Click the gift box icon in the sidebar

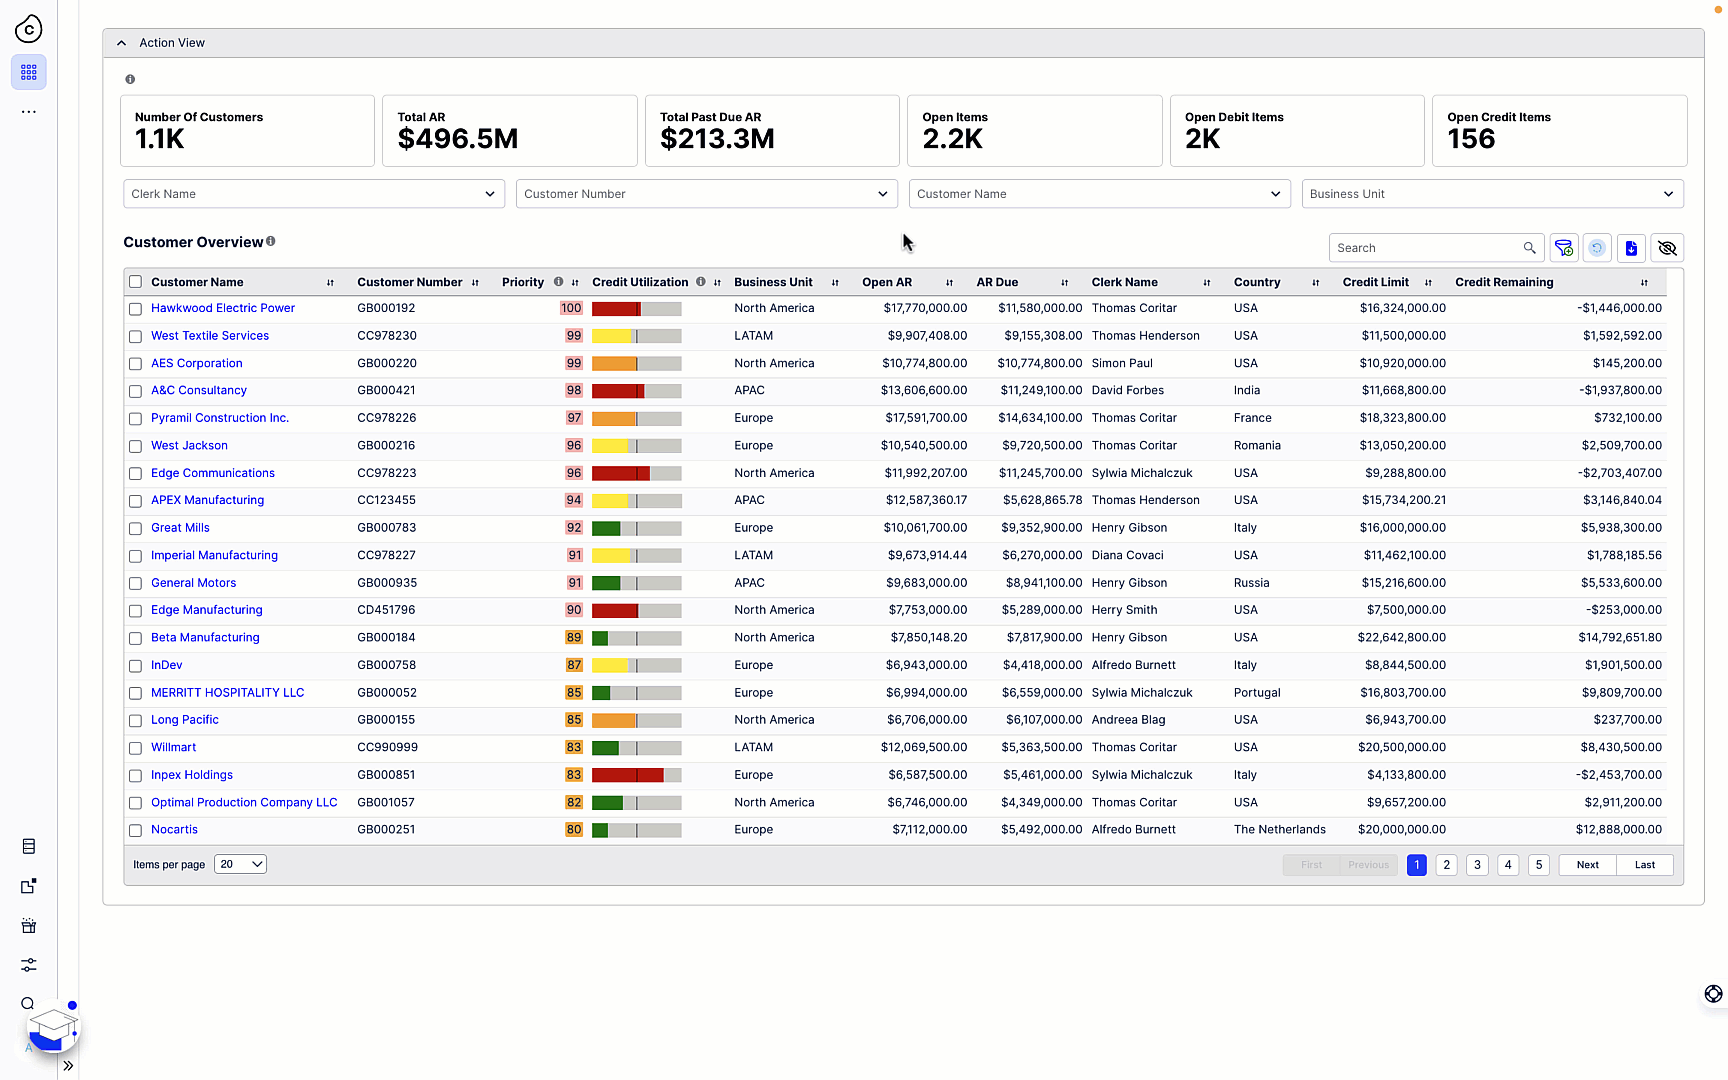tap(28, 926)
